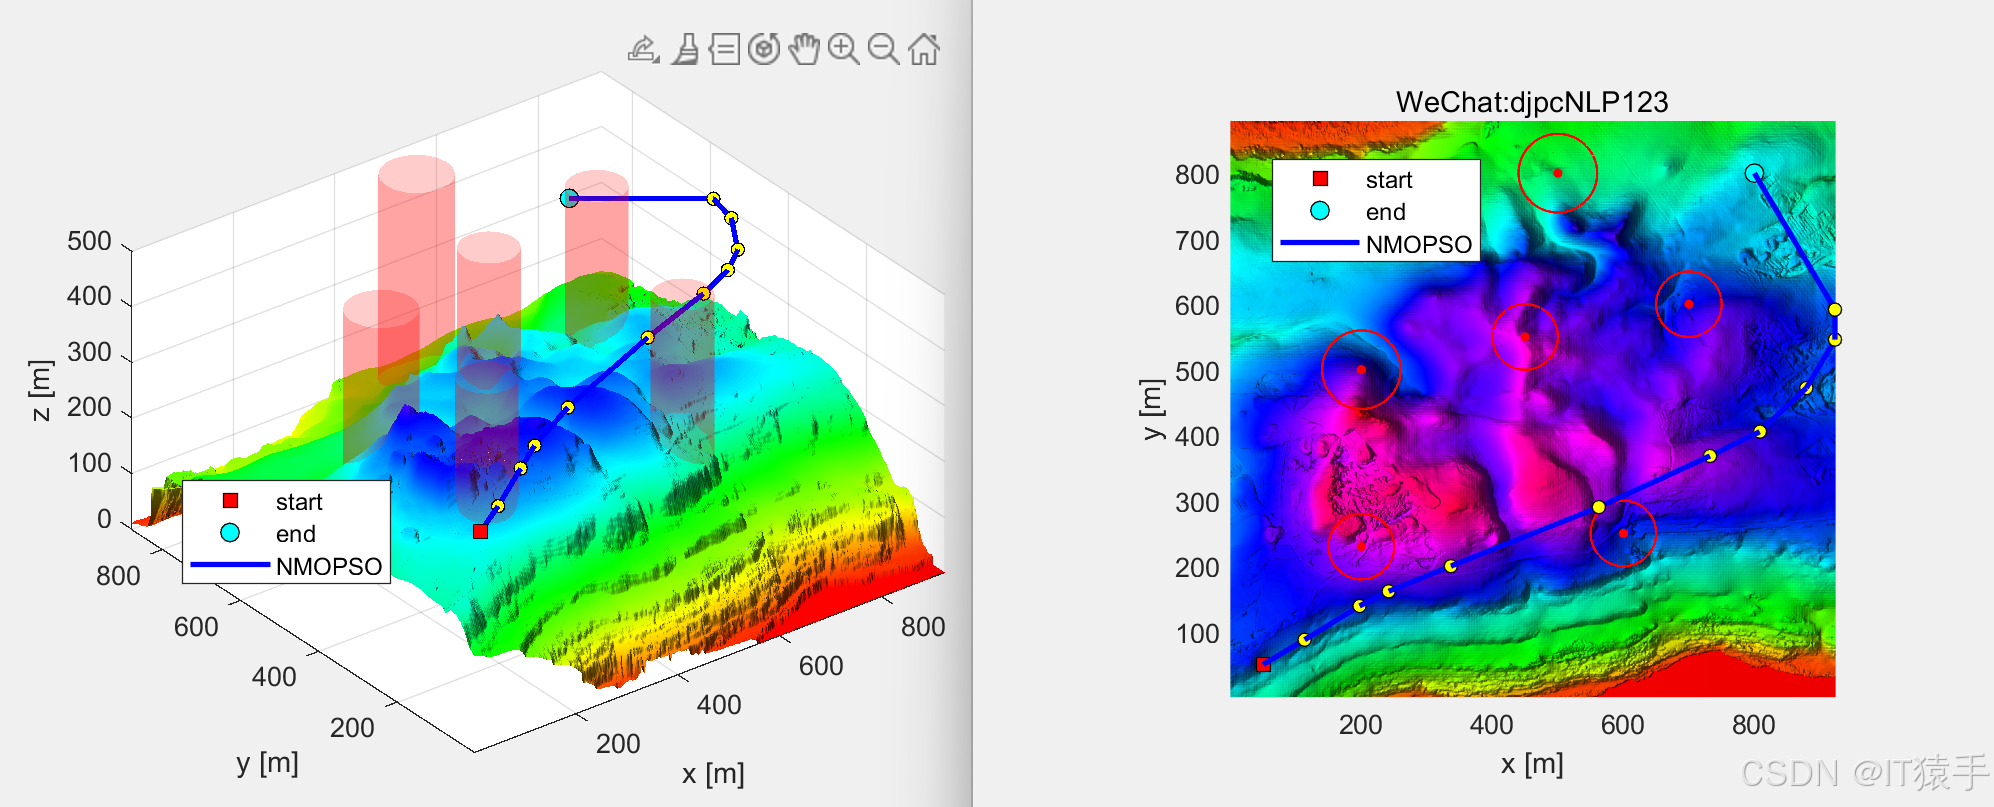The height and width of the screenshot is (807, 1994).
Task: Activate the Zoom Out magnifier
Action: 883,49
